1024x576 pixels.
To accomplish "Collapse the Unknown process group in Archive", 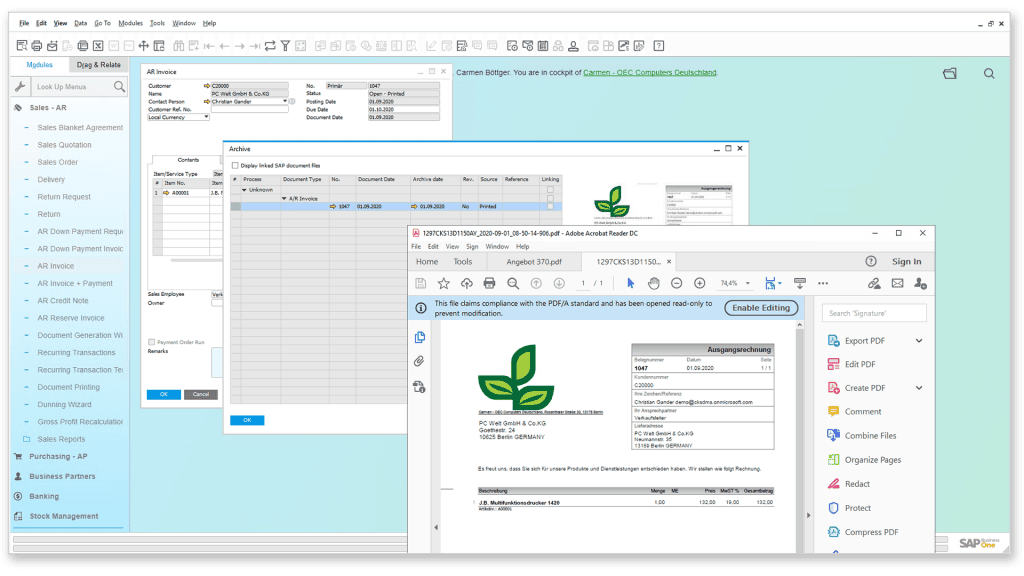I will [x=244, y=190].
